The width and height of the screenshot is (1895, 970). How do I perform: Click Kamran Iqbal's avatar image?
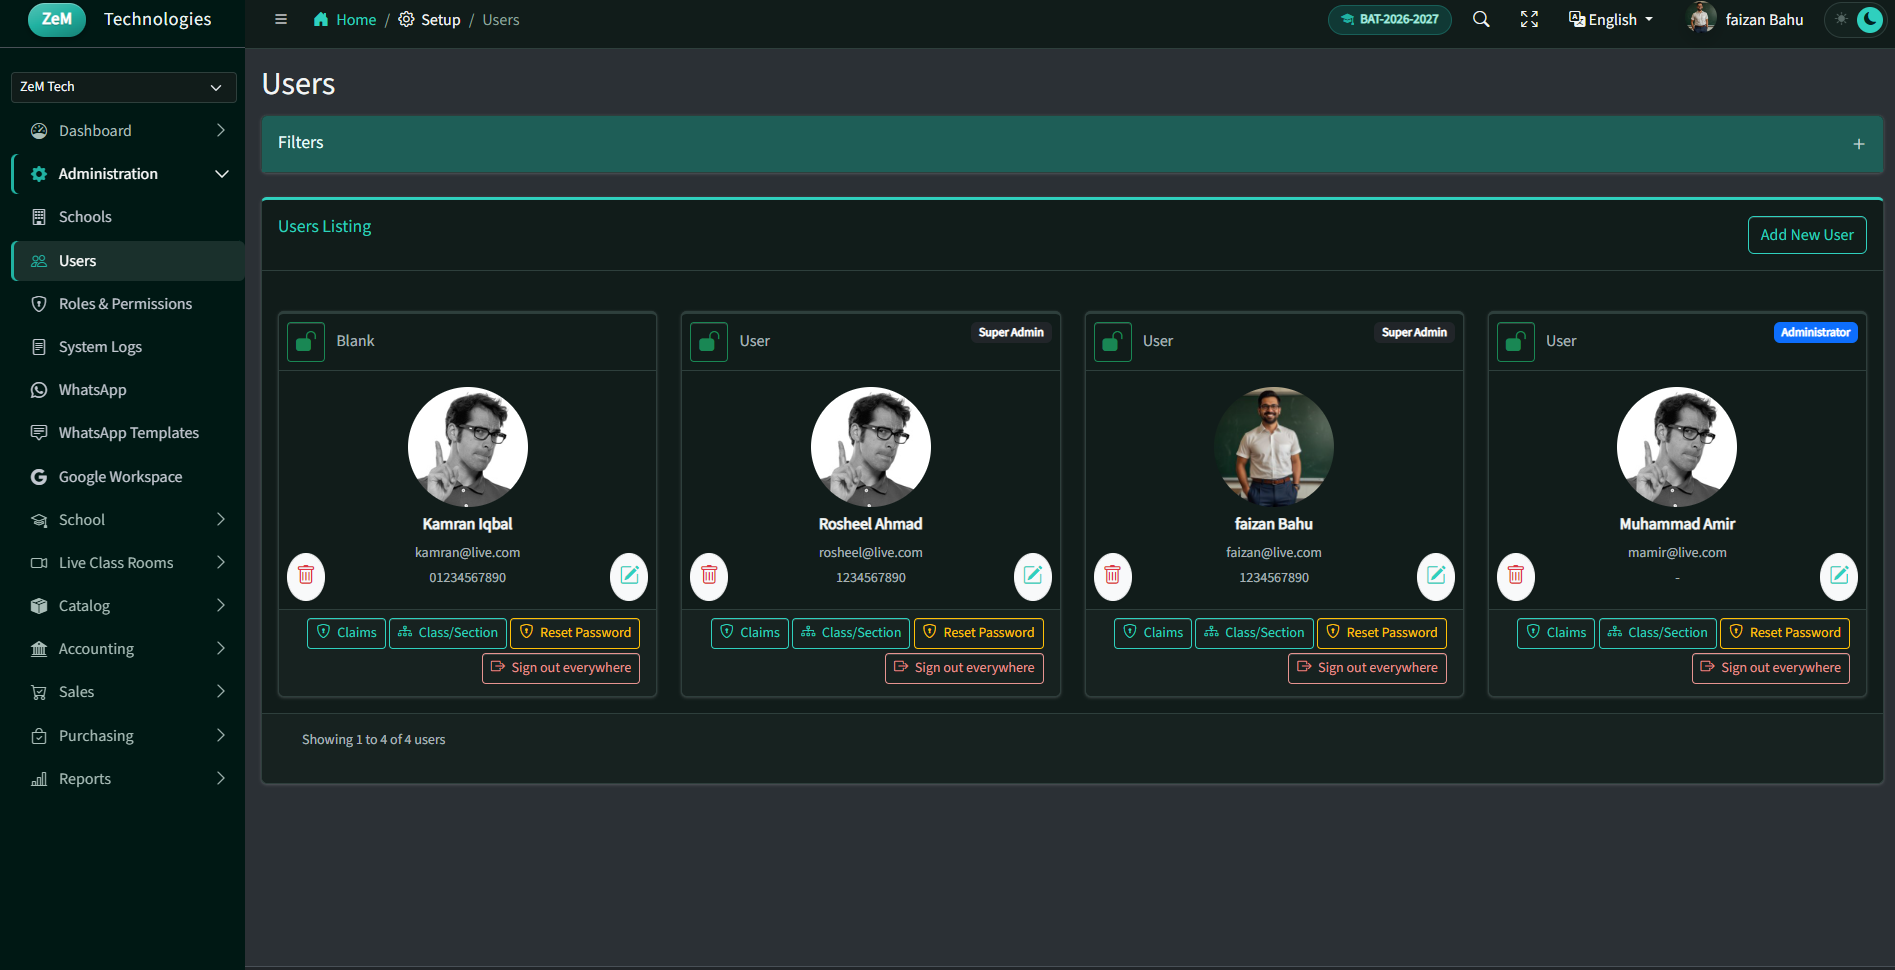(x=468, y=447)
